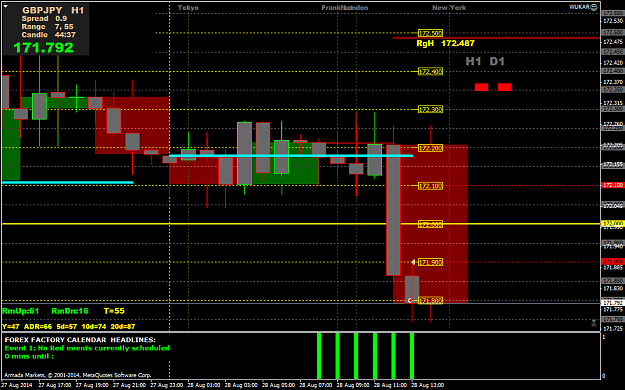Click the yellow-boxed 172.100 level label on chart
Image resolution: width=625 pixels, height=390 pixels.
pos(430,186)
